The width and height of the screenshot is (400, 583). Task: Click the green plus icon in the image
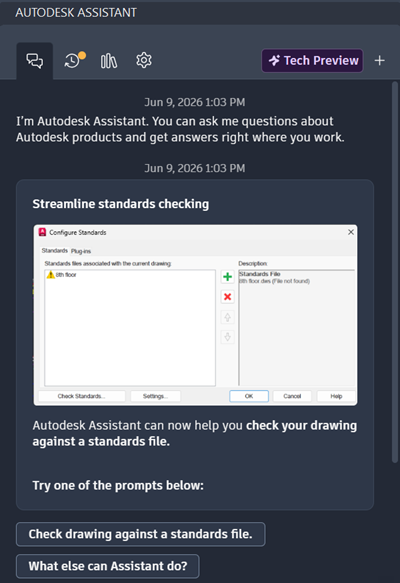[x=228, y=277]
